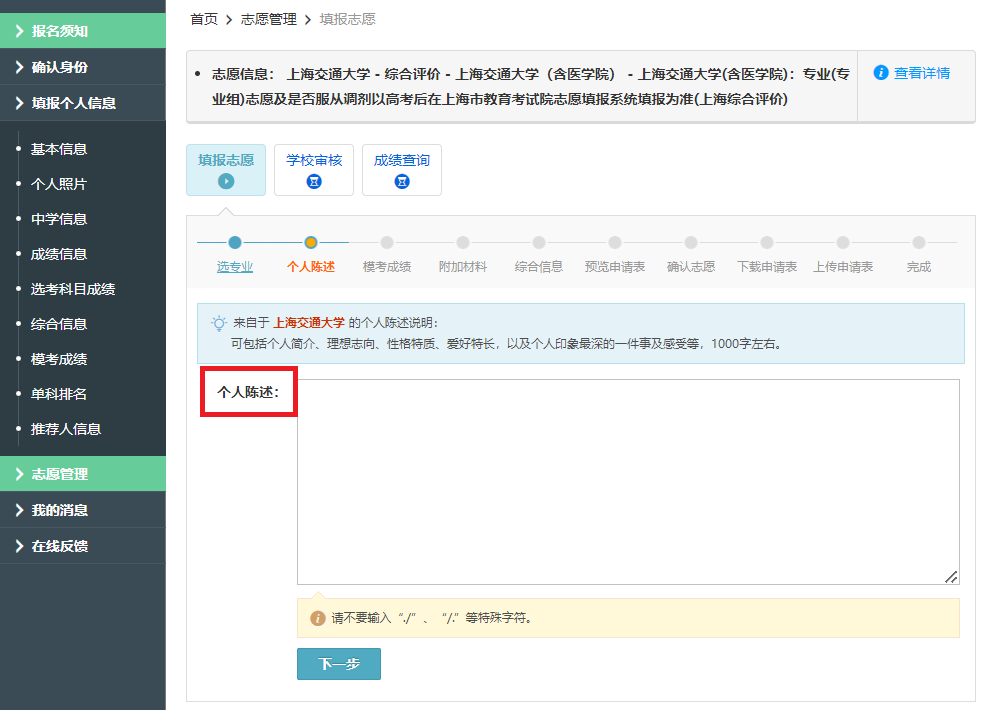The image size is (984, 710).
Task: Click the 确认志愿 step label
Action: [x=691, y=267]
